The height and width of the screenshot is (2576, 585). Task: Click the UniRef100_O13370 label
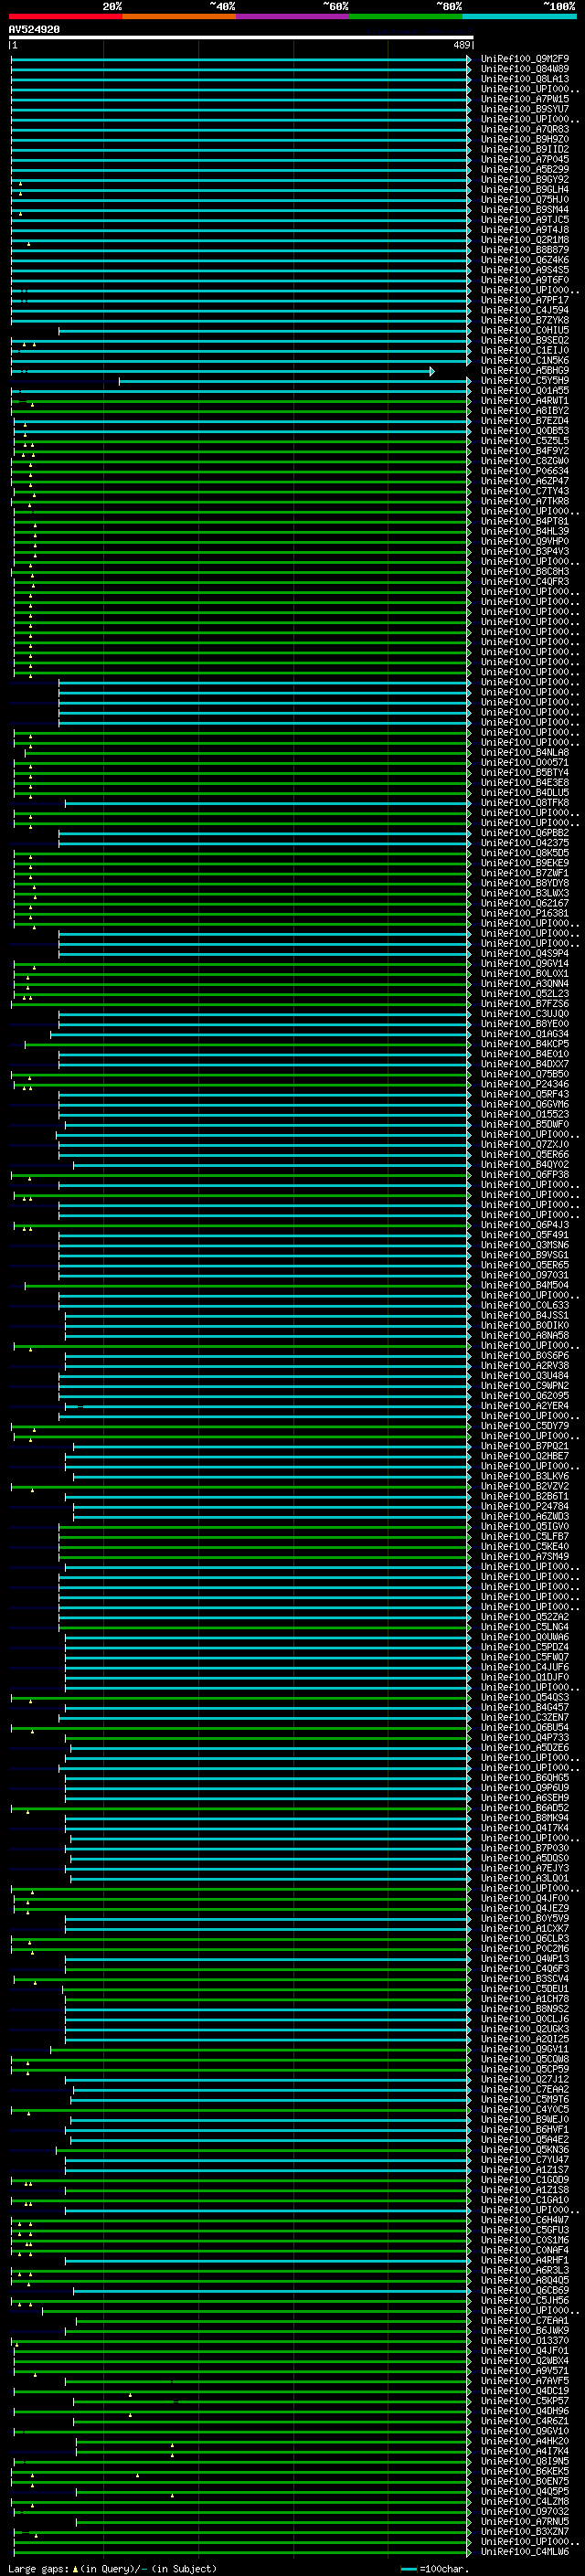[525, 2340]
